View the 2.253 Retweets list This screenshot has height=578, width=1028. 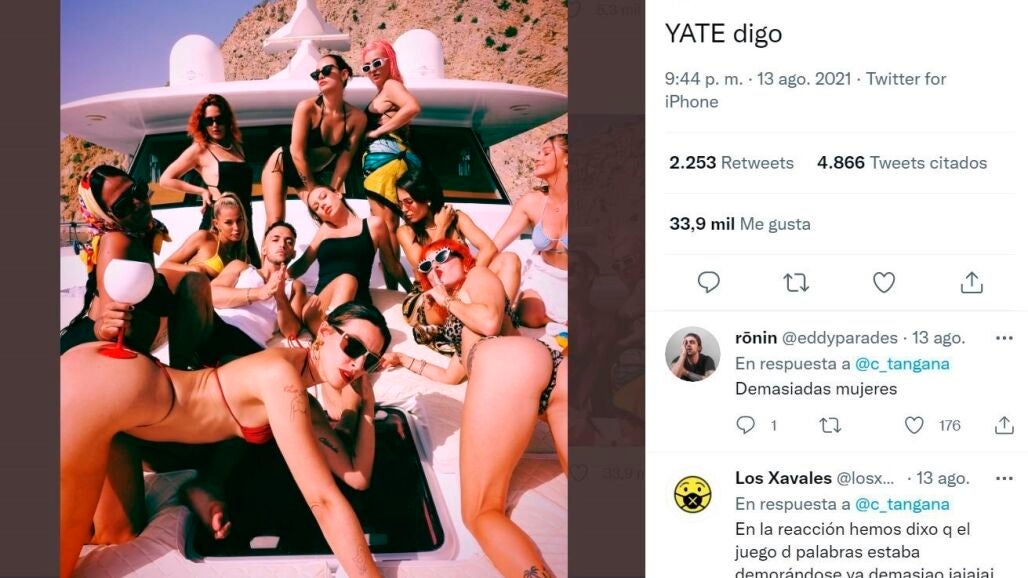tap(731, 163)
